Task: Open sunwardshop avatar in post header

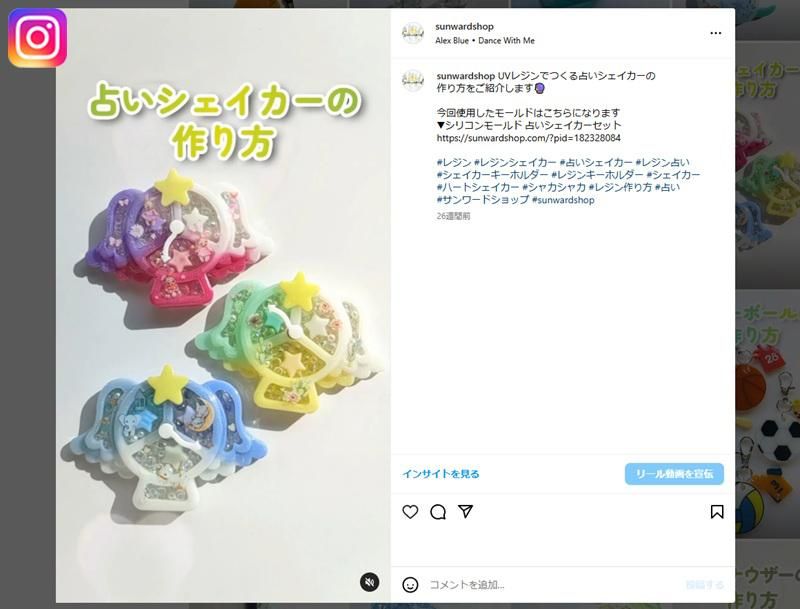Action: (x=413, y=33)
